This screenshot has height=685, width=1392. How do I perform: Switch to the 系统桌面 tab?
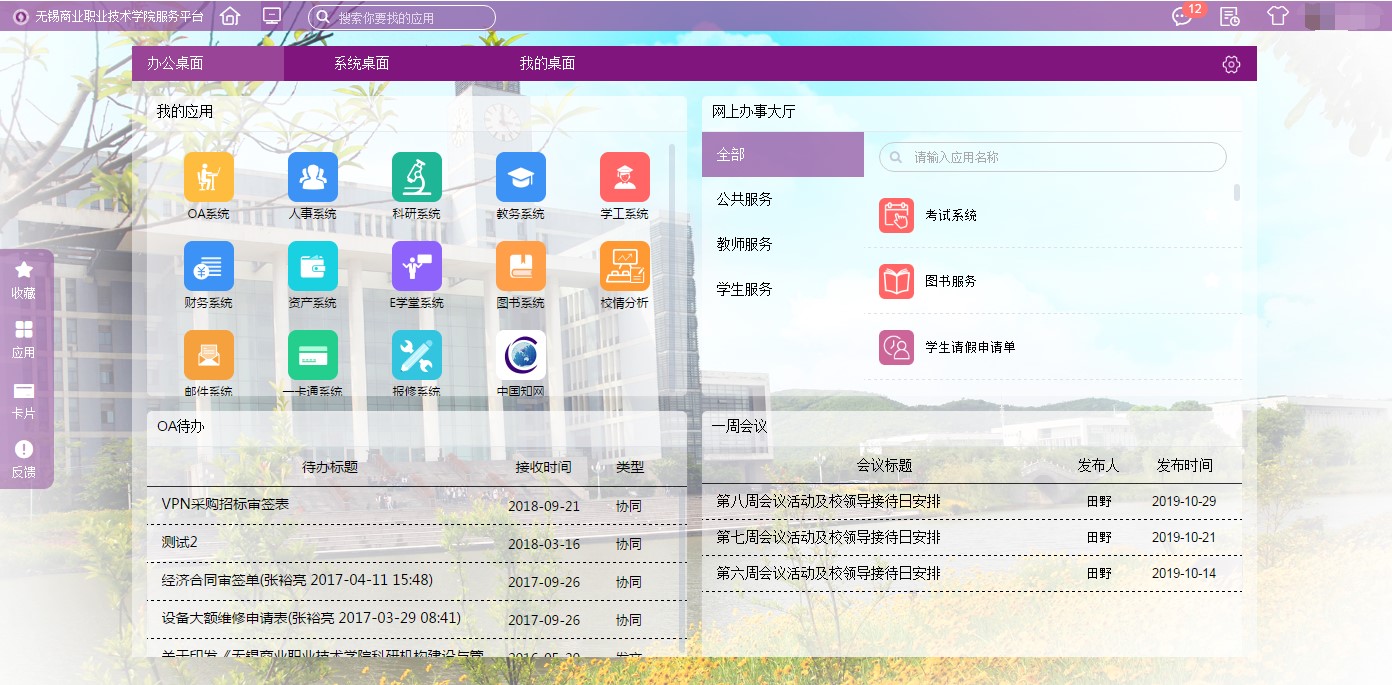pyautogui.click(x=361, y=63)
